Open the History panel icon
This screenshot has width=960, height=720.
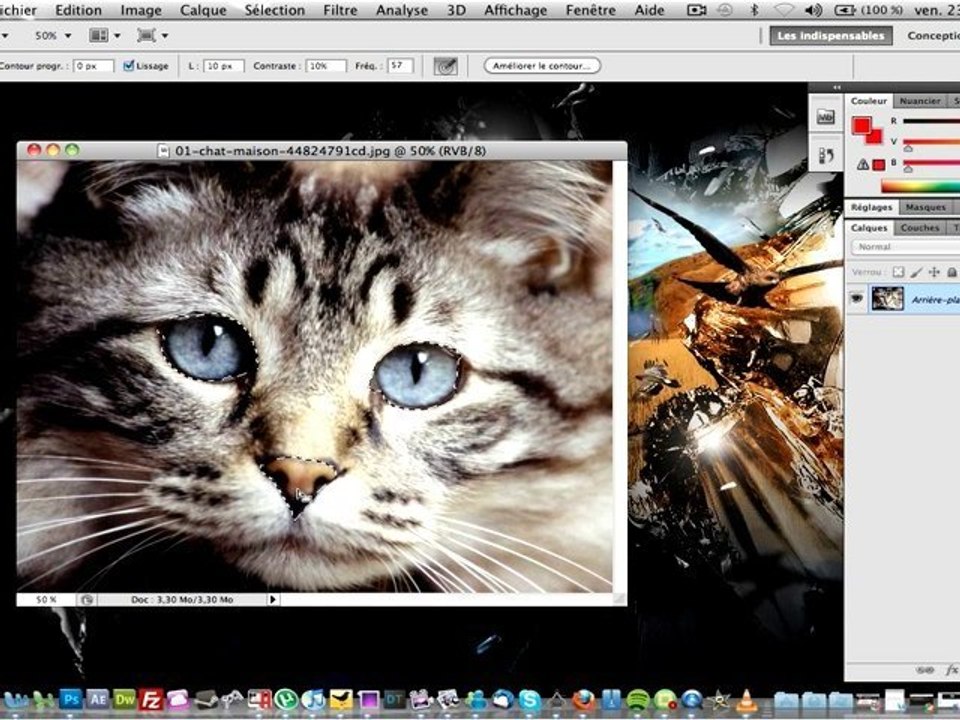825,156
